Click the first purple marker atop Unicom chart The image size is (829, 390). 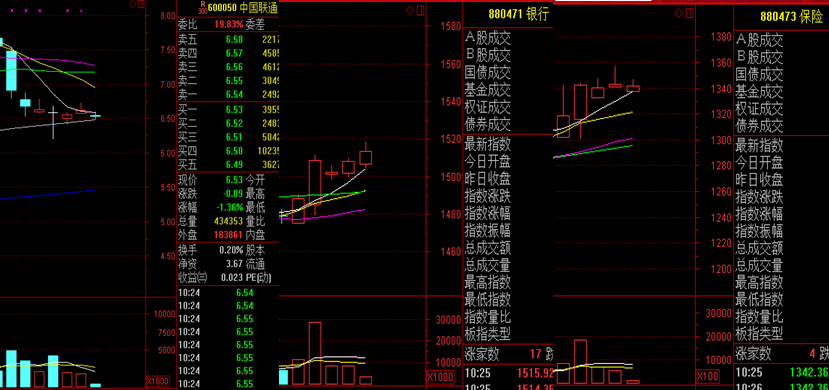(12, 11)
